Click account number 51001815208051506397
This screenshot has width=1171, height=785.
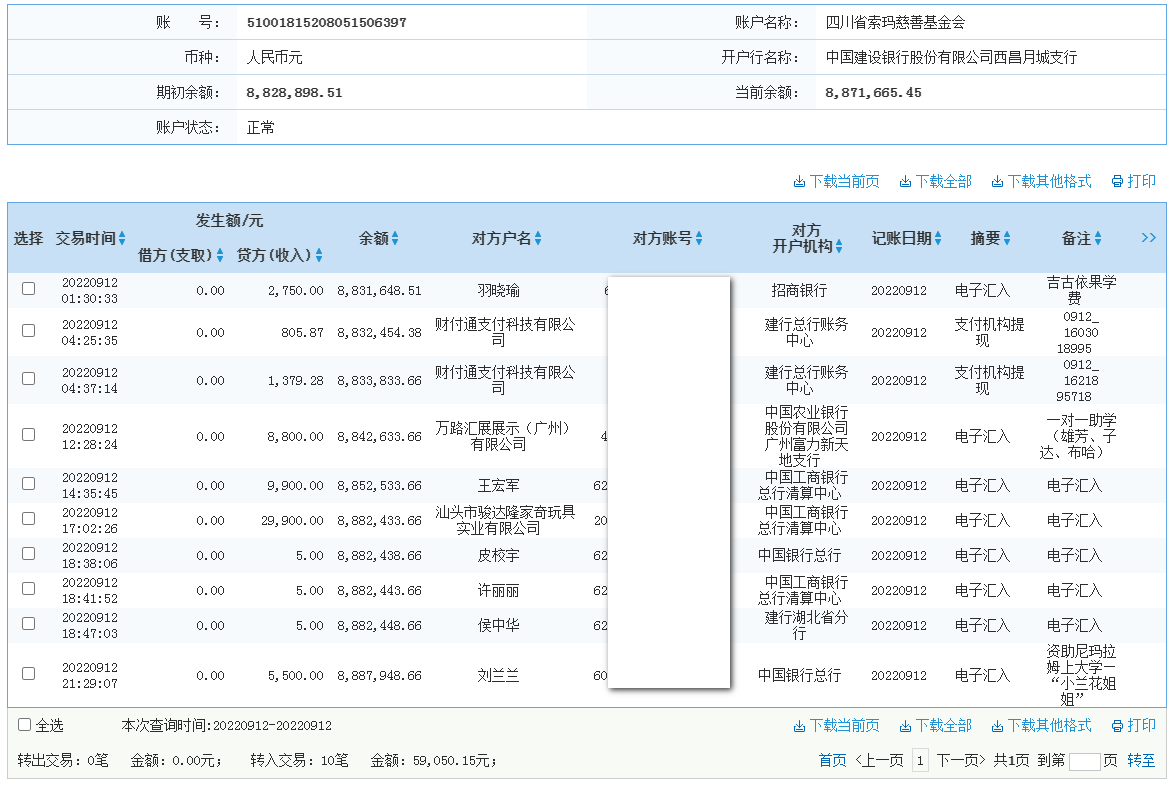point(326,22)
